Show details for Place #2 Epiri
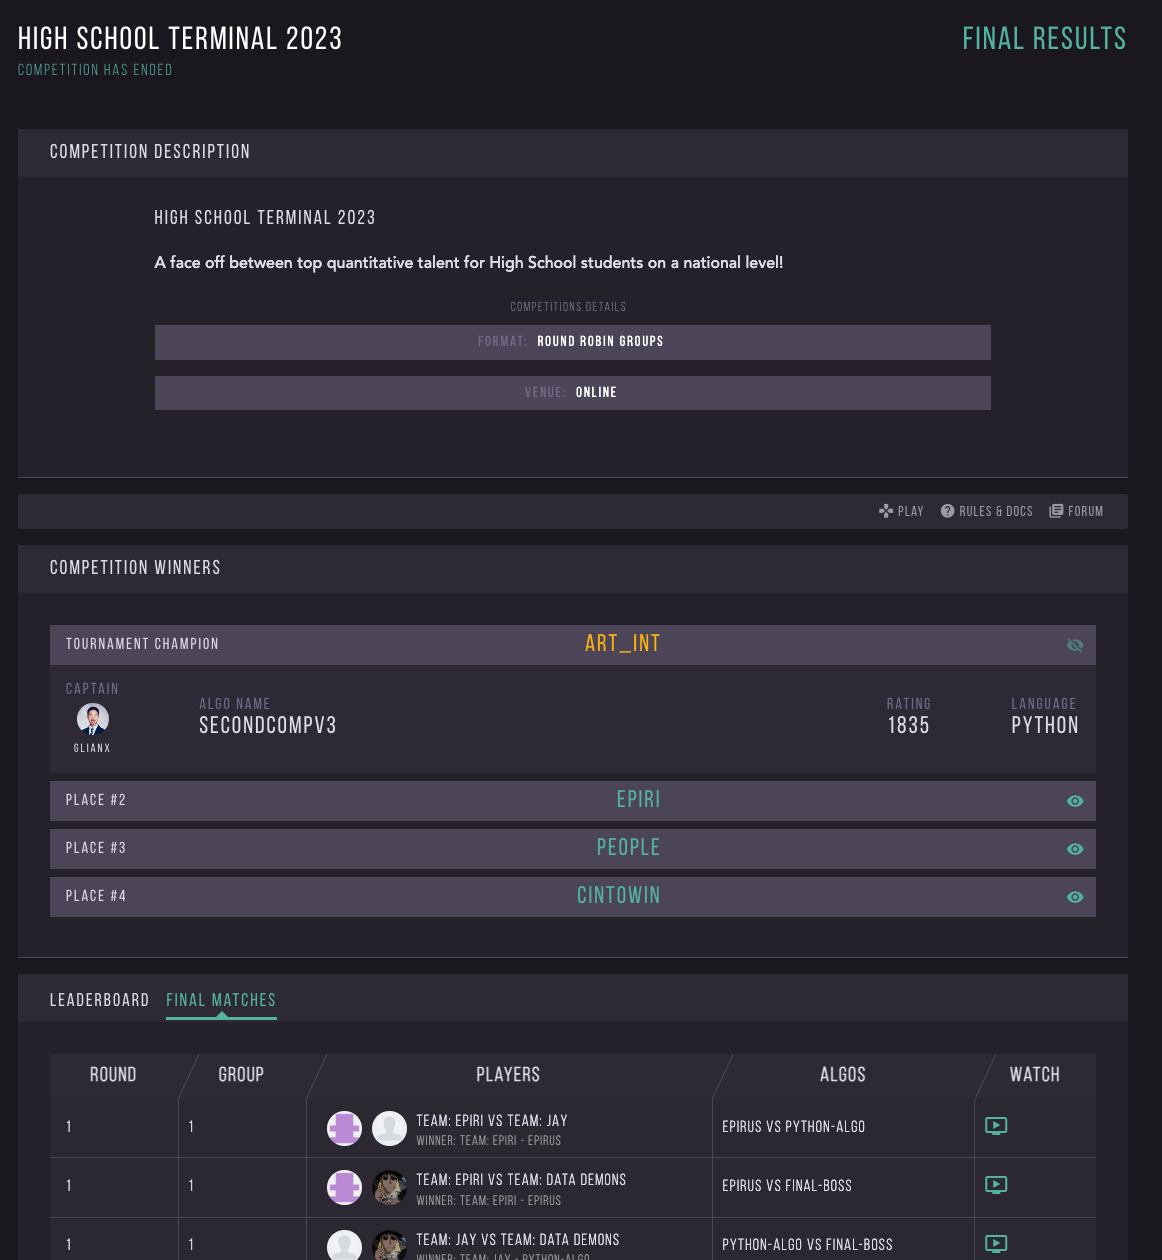1162x1260 pixels. [x=1075, y=801]
